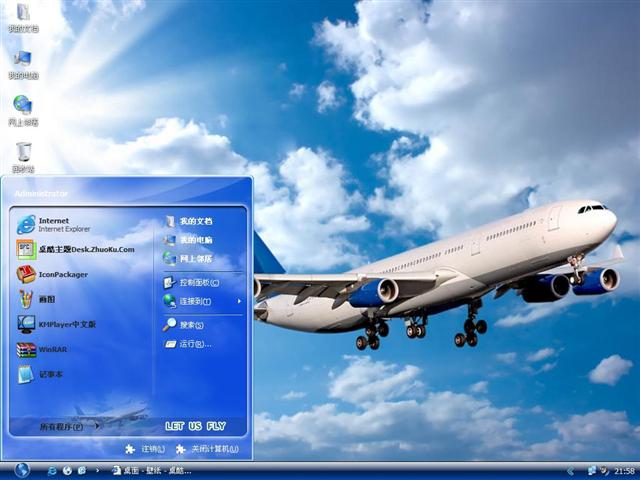Open the Desk.ZhuoKu.Com theme entry
This screenshot has width=640, height=480.
(76, 249)
